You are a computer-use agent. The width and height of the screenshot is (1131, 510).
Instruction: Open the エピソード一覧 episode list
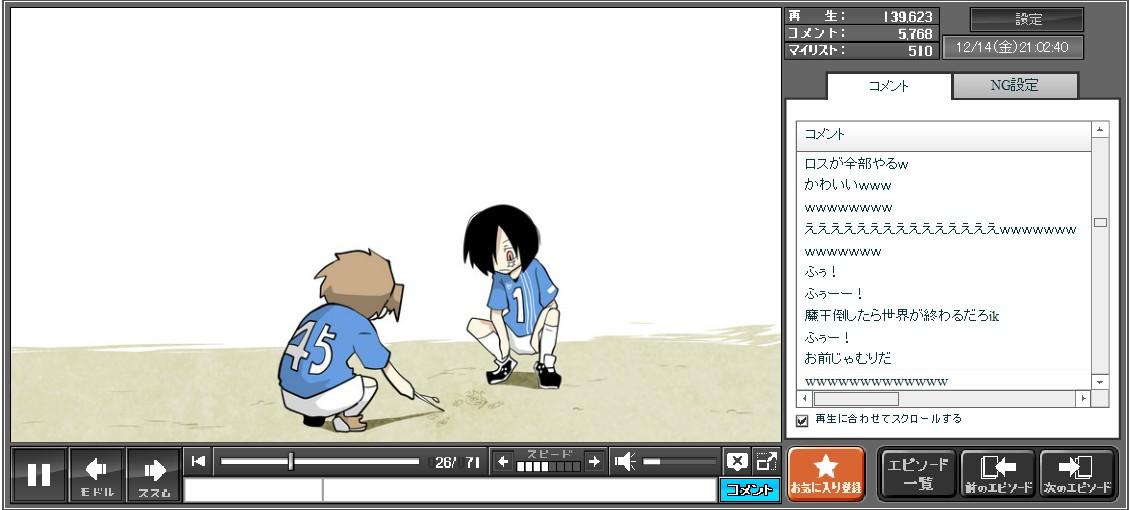pyautogui.click(x=917, y=474)
